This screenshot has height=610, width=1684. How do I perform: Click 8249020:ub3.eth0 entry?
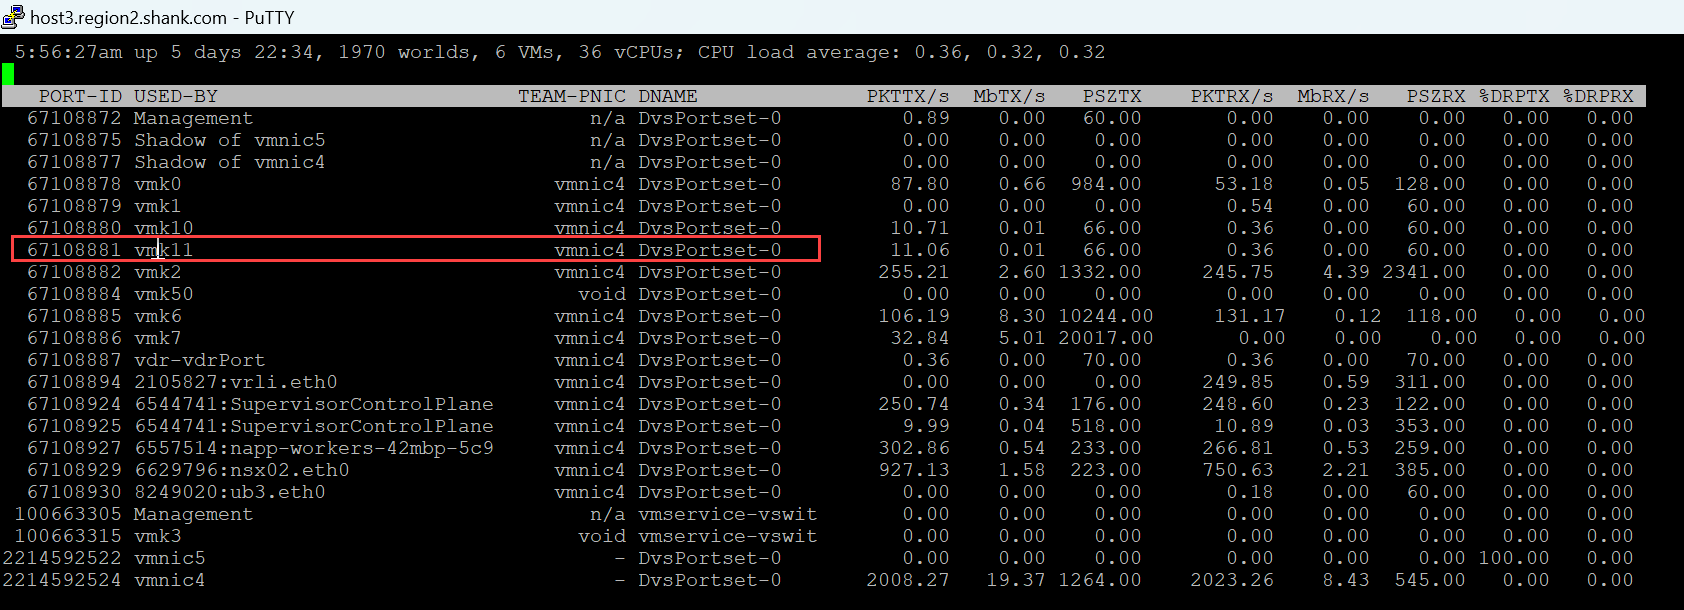tap(230, 492)
